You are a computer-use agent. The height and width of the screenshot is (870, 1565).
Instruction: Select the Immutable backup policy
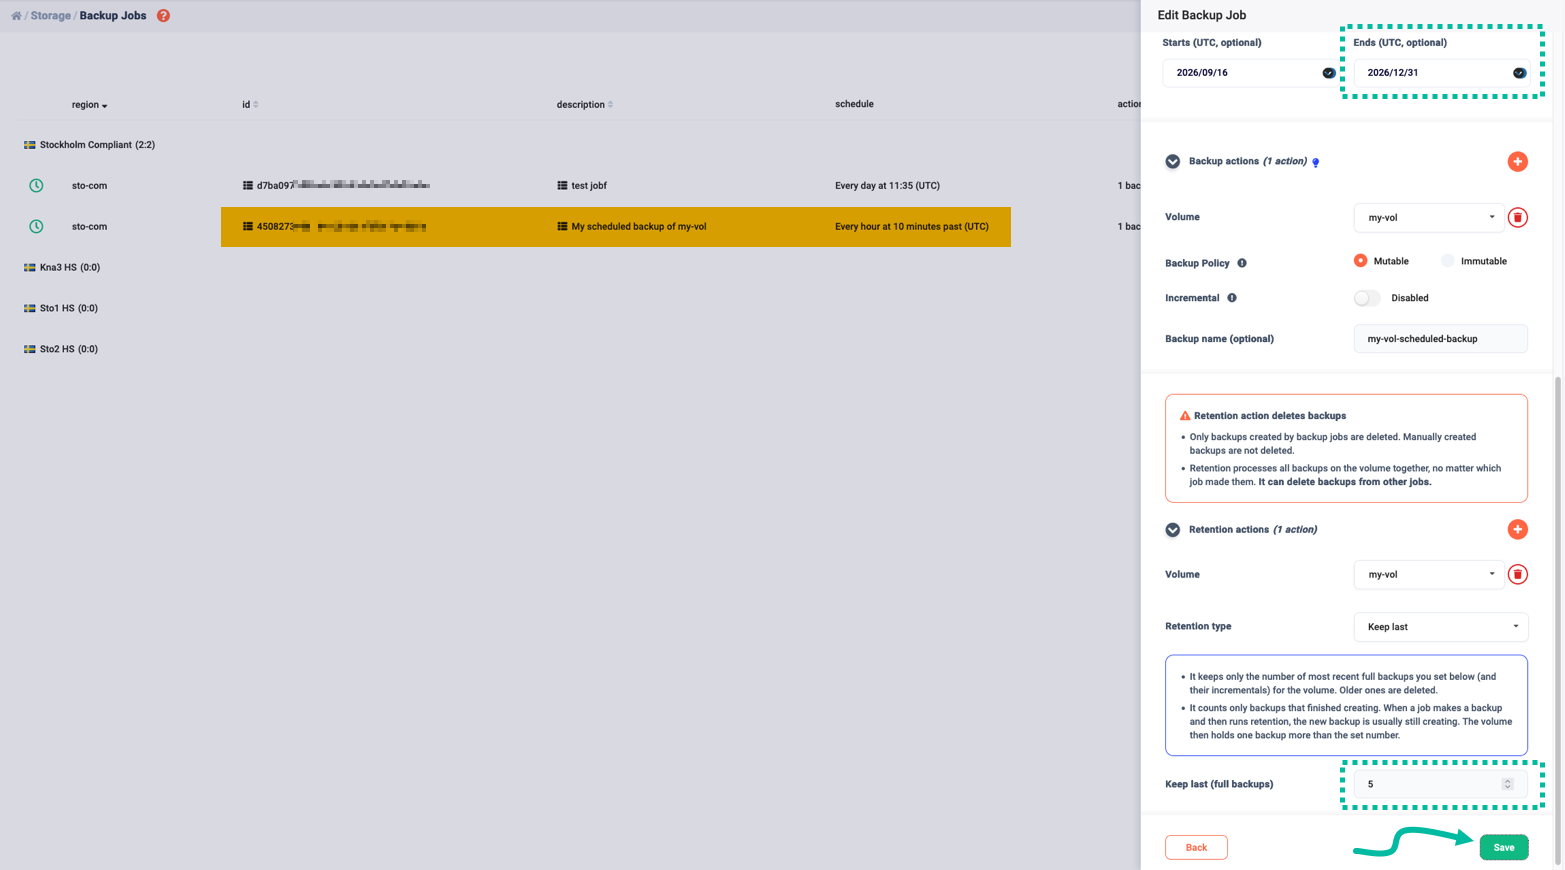point(1447,261)
